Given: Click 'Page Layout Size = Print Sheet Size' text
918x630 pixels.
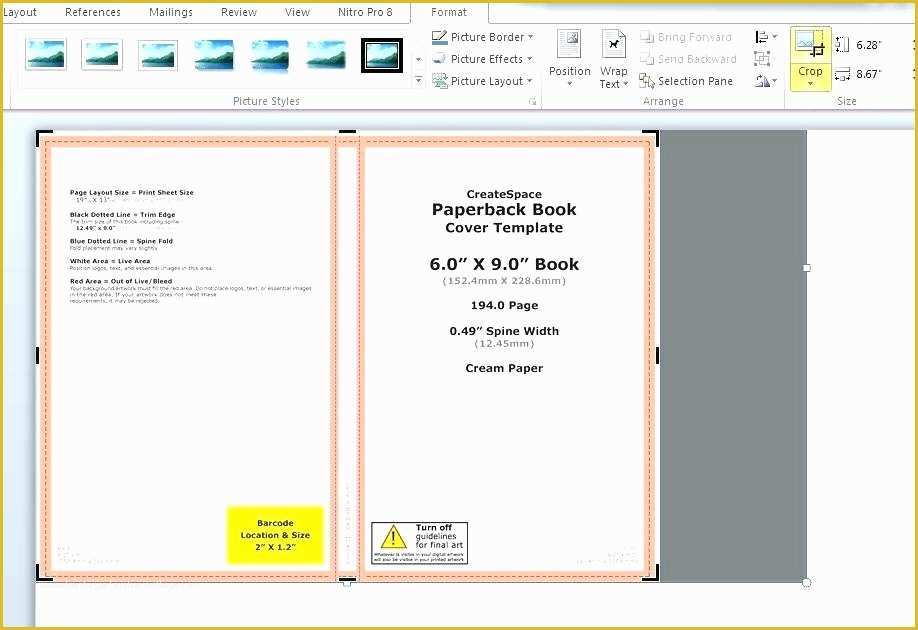Looking at the screenshot, I should (x=131, y=192).
